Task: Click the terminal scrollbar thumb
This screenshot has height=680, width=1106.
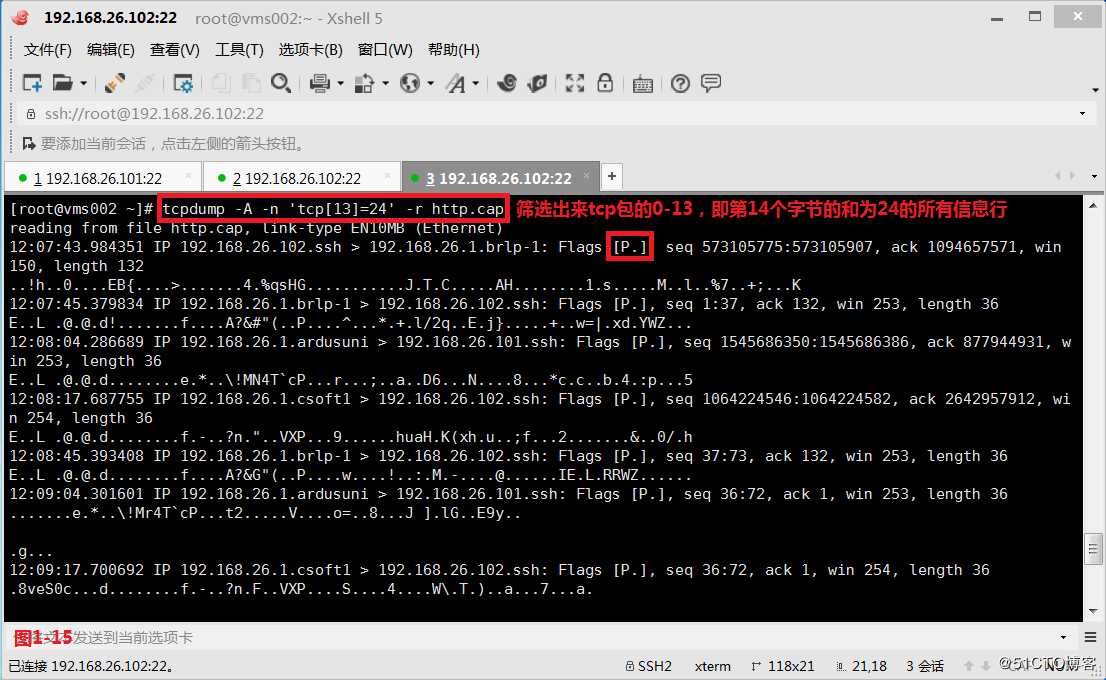Action: point(1093,549)
